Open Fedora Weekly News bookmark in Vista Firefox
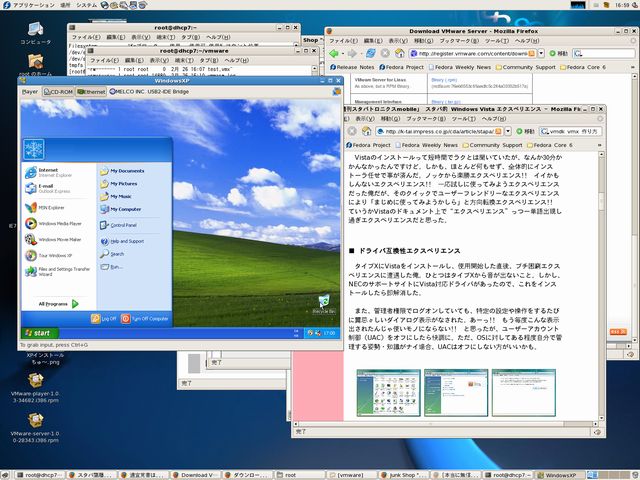Screen dimensions: 640x480 click(x=426, y=145)
